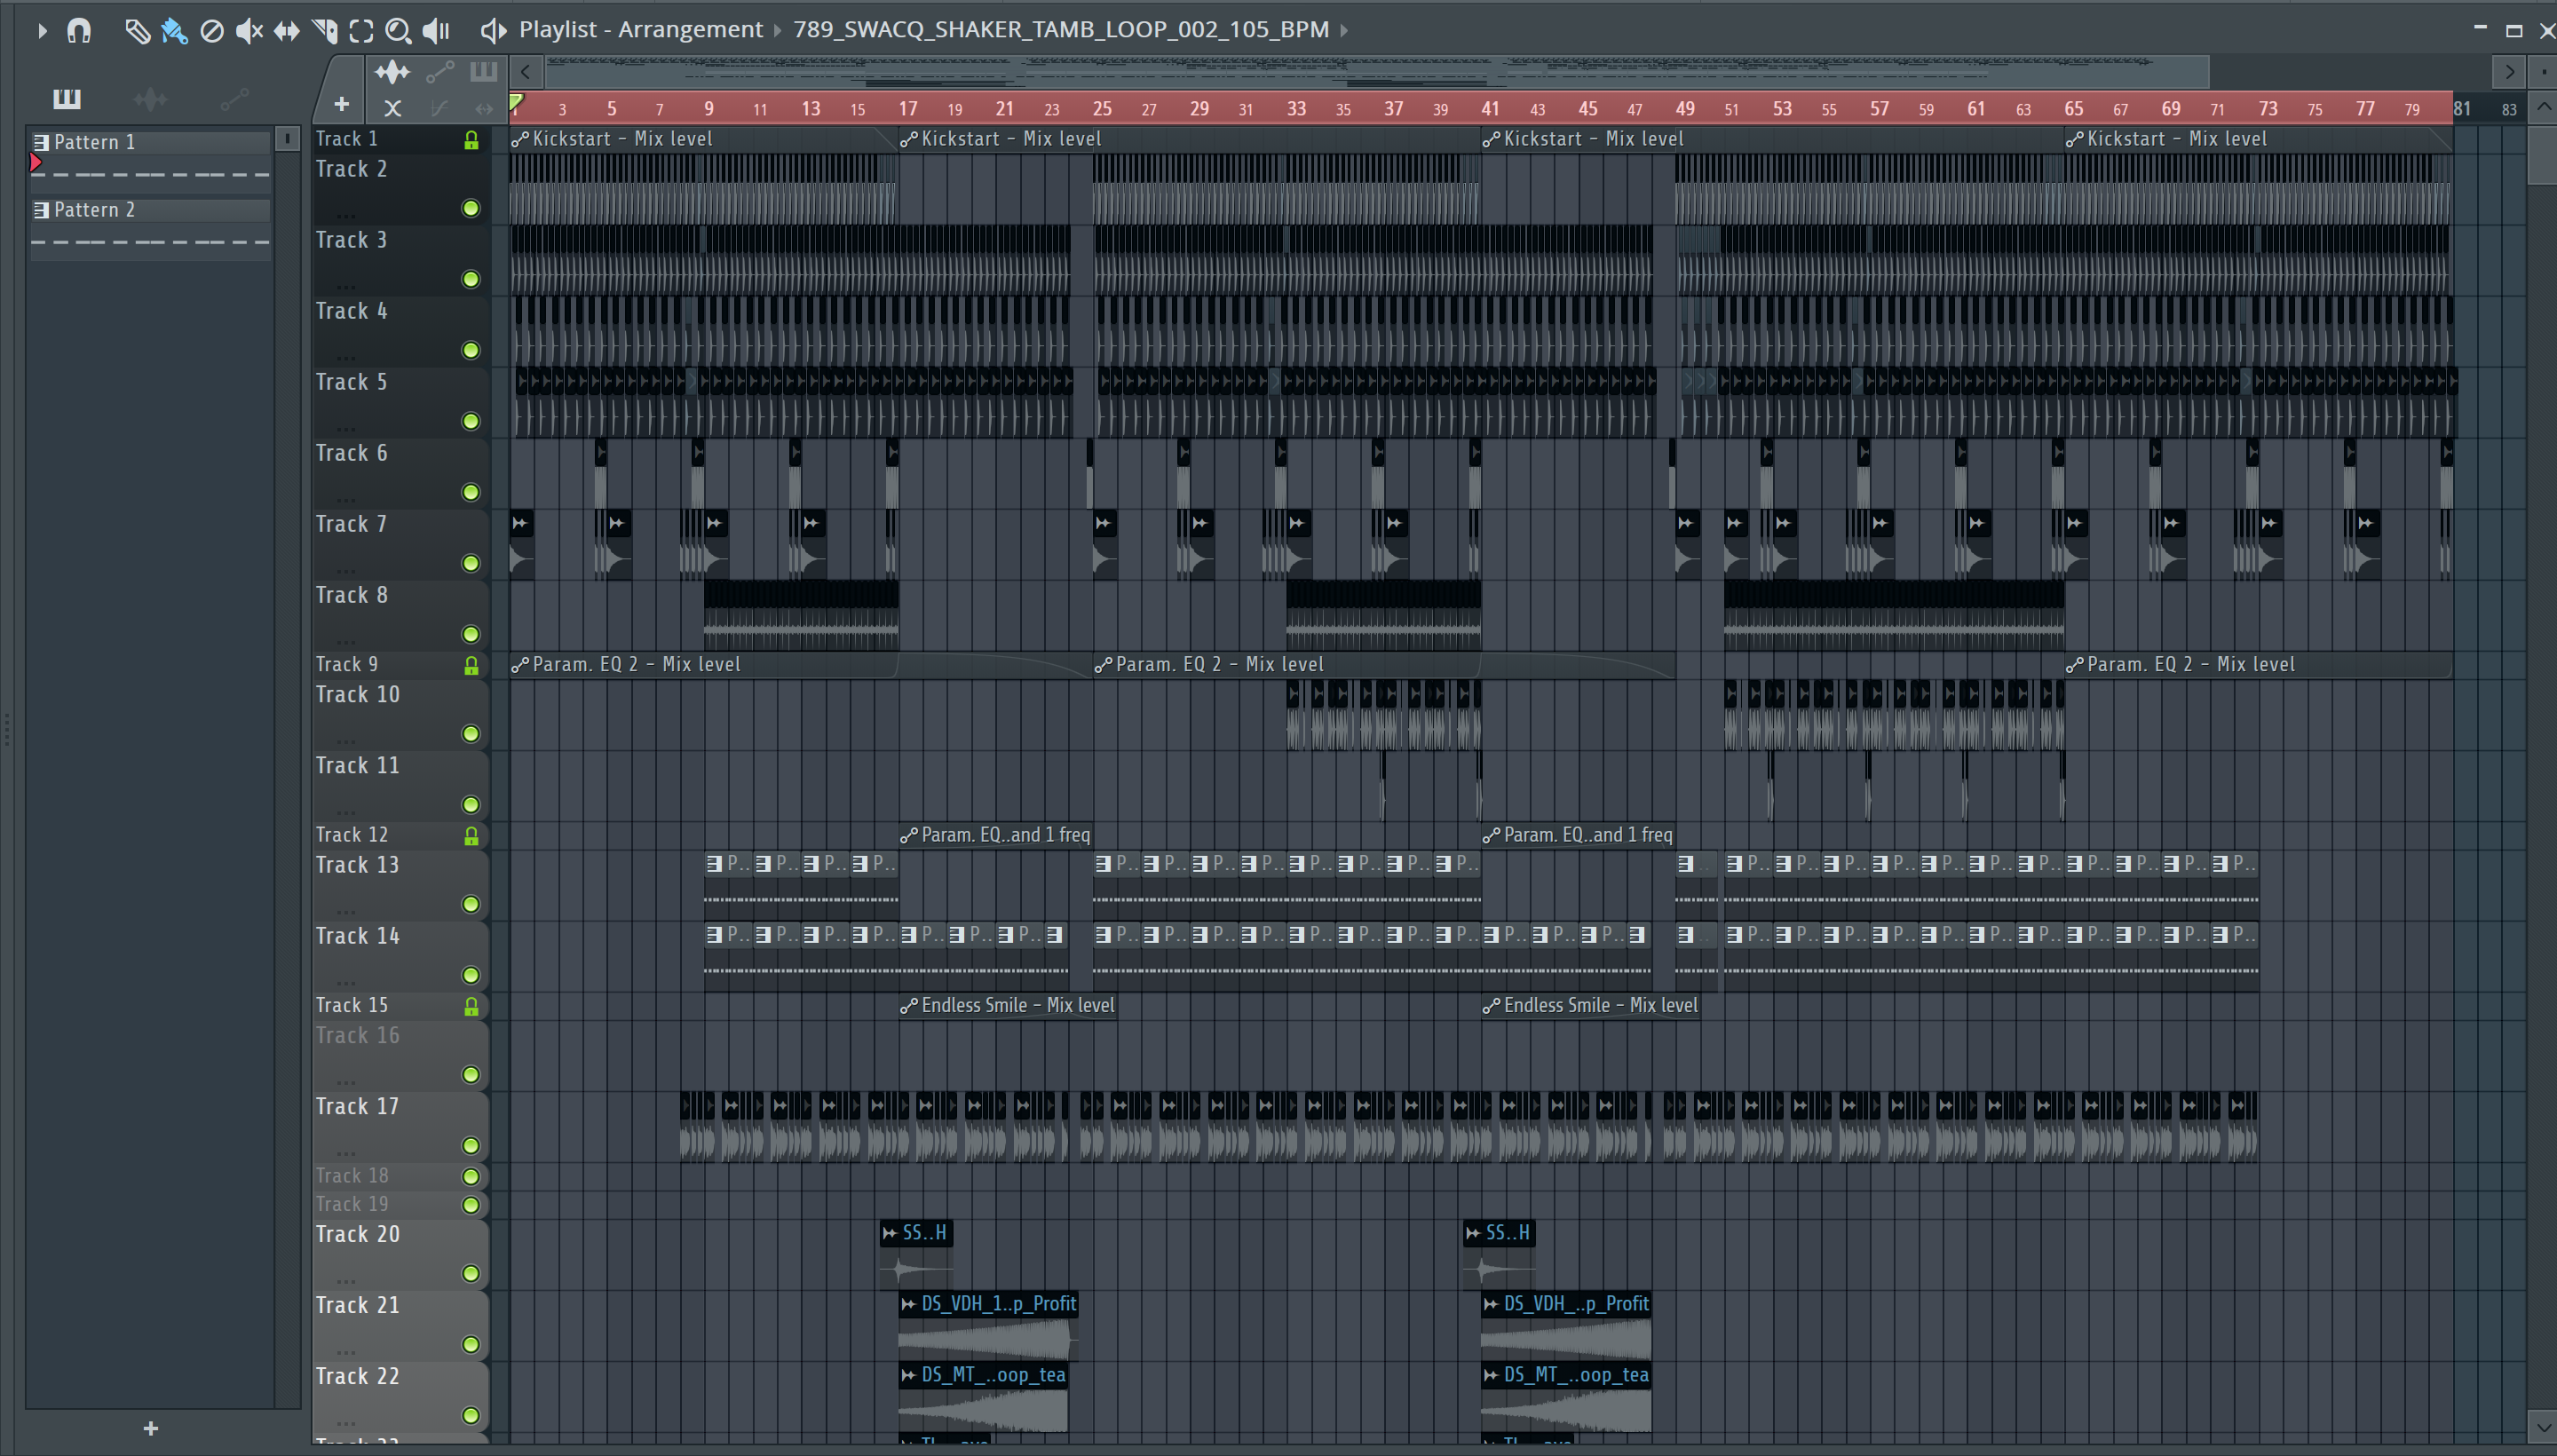Add a new pattern with bottom plus button
The width and height of the screenshot is (2557, 1456).
151,1429
